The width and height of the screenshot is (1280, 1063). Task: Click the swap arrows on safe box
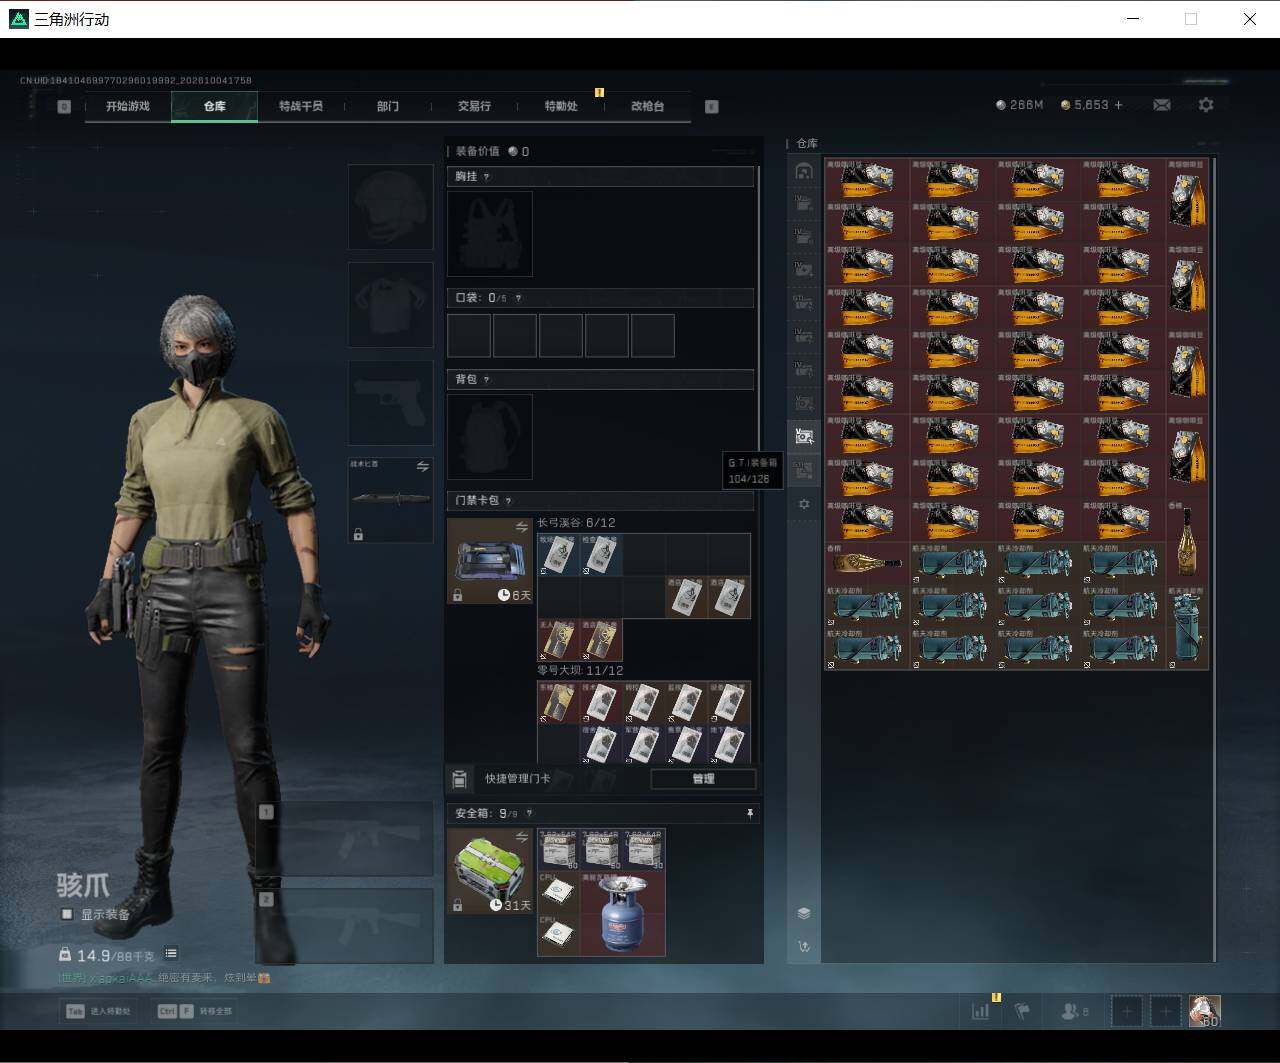(x=521, y=837)
